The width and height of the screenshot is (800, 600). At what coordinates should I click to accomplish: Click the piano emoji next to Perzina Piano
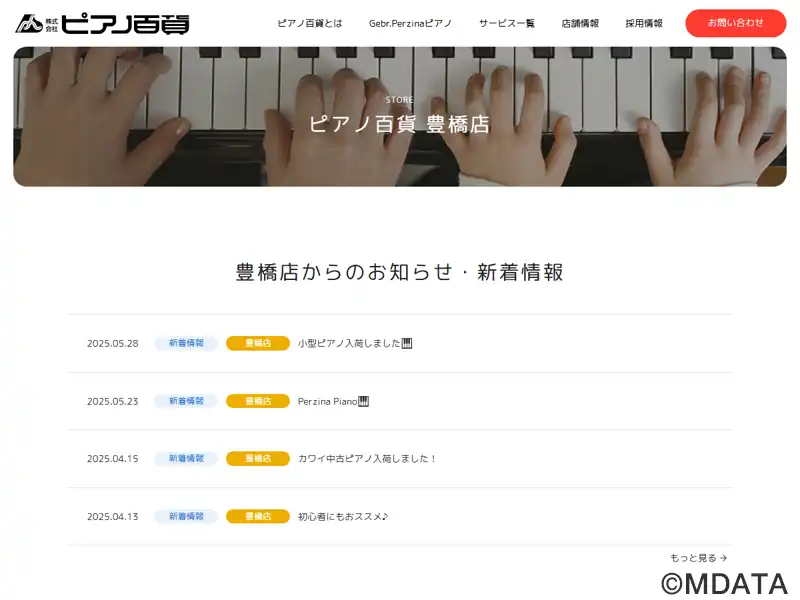[363, 402]
